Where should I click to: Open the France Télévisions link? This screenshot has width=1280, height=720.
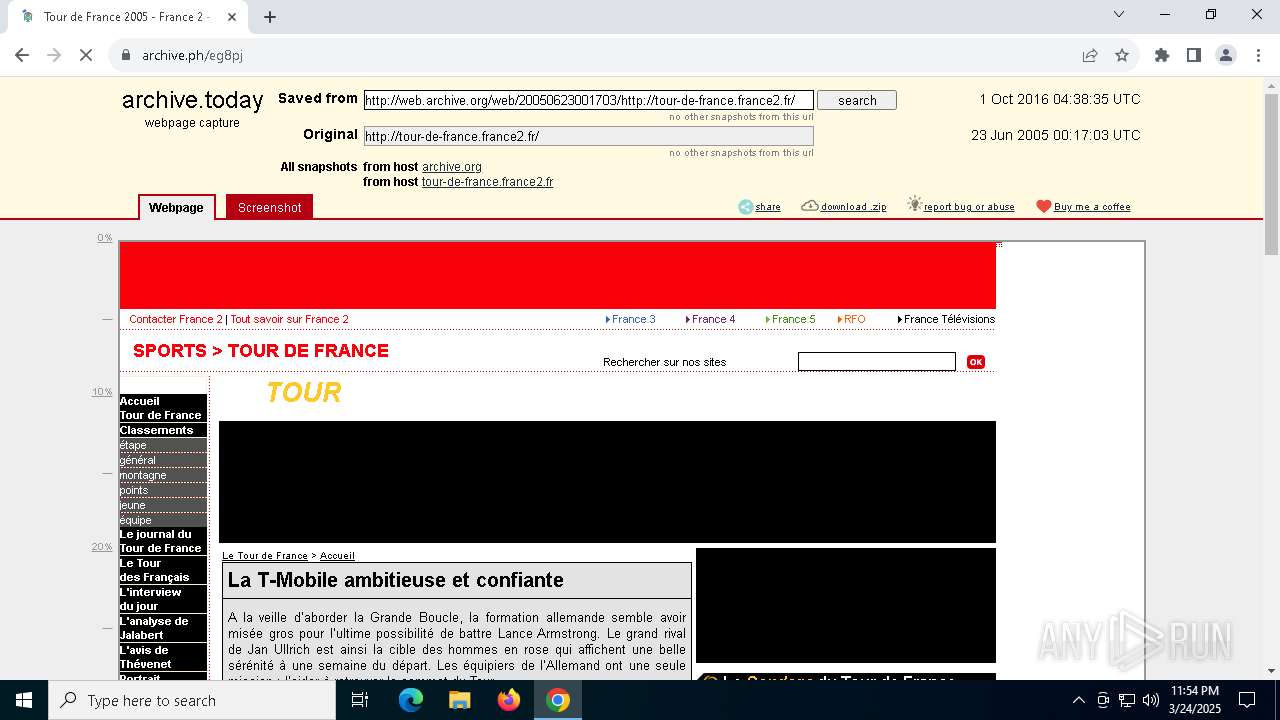click(947, 319)
